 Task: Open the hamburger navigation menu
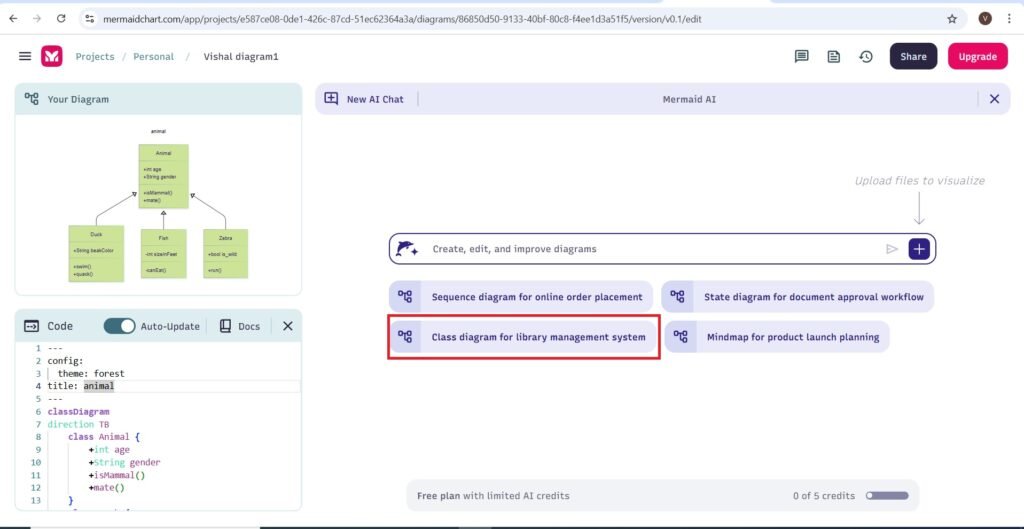[x=25, y=57]
